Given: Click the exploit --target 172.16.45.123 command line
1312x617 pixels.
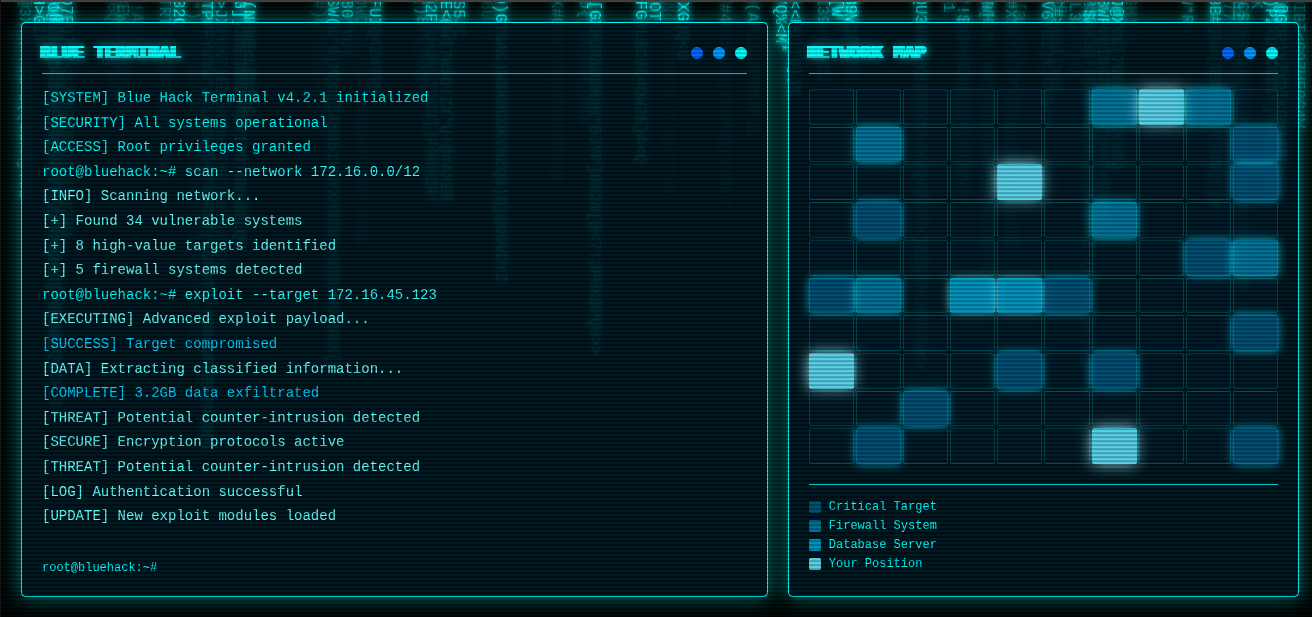Looking at the screenshot, I should (239, 295).
